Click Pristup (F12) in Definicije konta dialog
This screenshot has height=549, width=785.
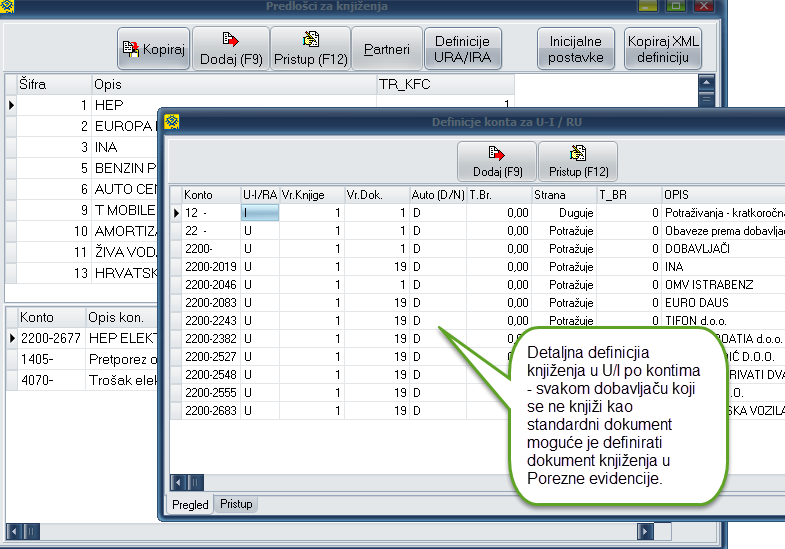pyautogui.click(x=578, y=161)
